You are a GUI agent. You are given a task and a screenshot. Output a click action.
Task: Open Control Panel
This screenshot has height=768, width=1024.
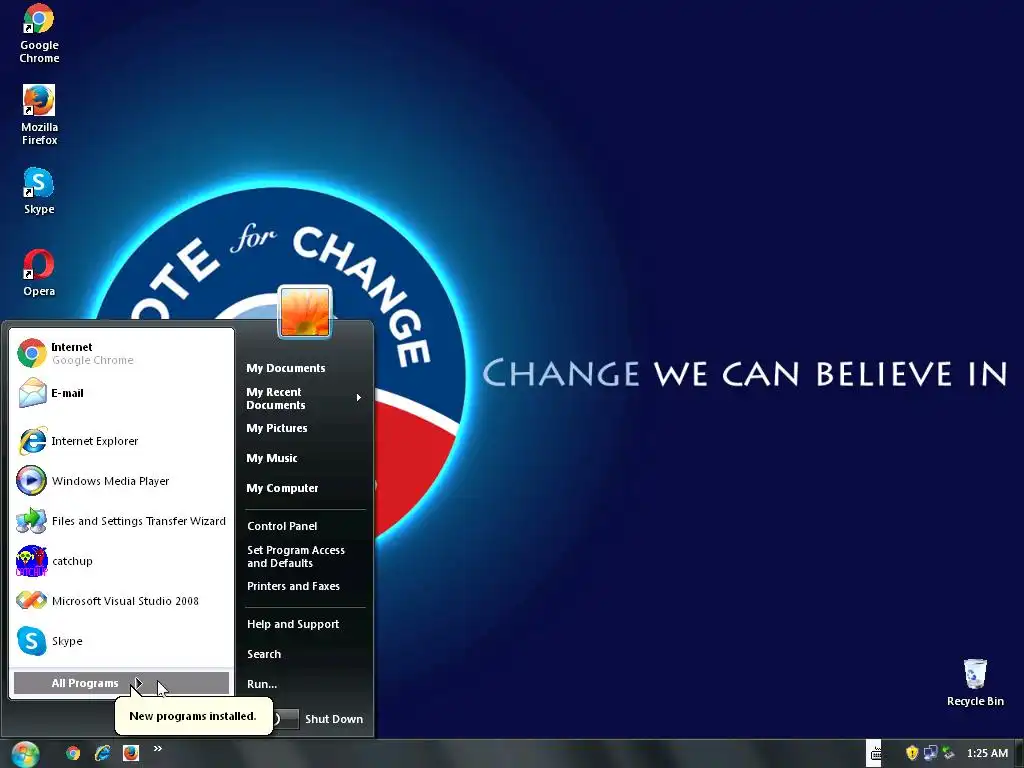[282, 526]
